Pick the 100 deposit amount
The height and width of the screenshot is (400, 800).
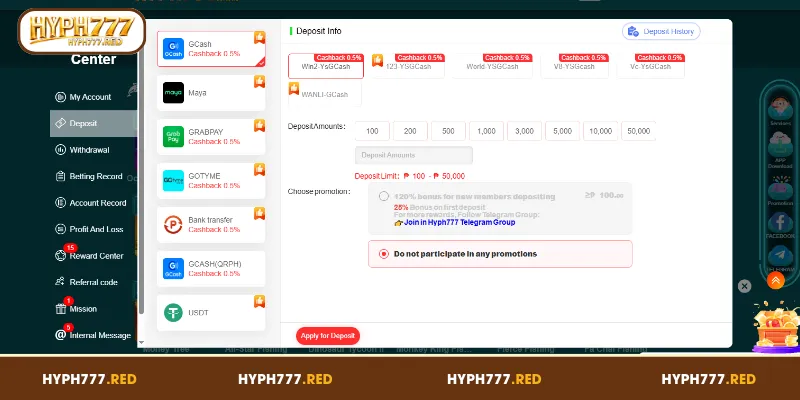point(372,131)
